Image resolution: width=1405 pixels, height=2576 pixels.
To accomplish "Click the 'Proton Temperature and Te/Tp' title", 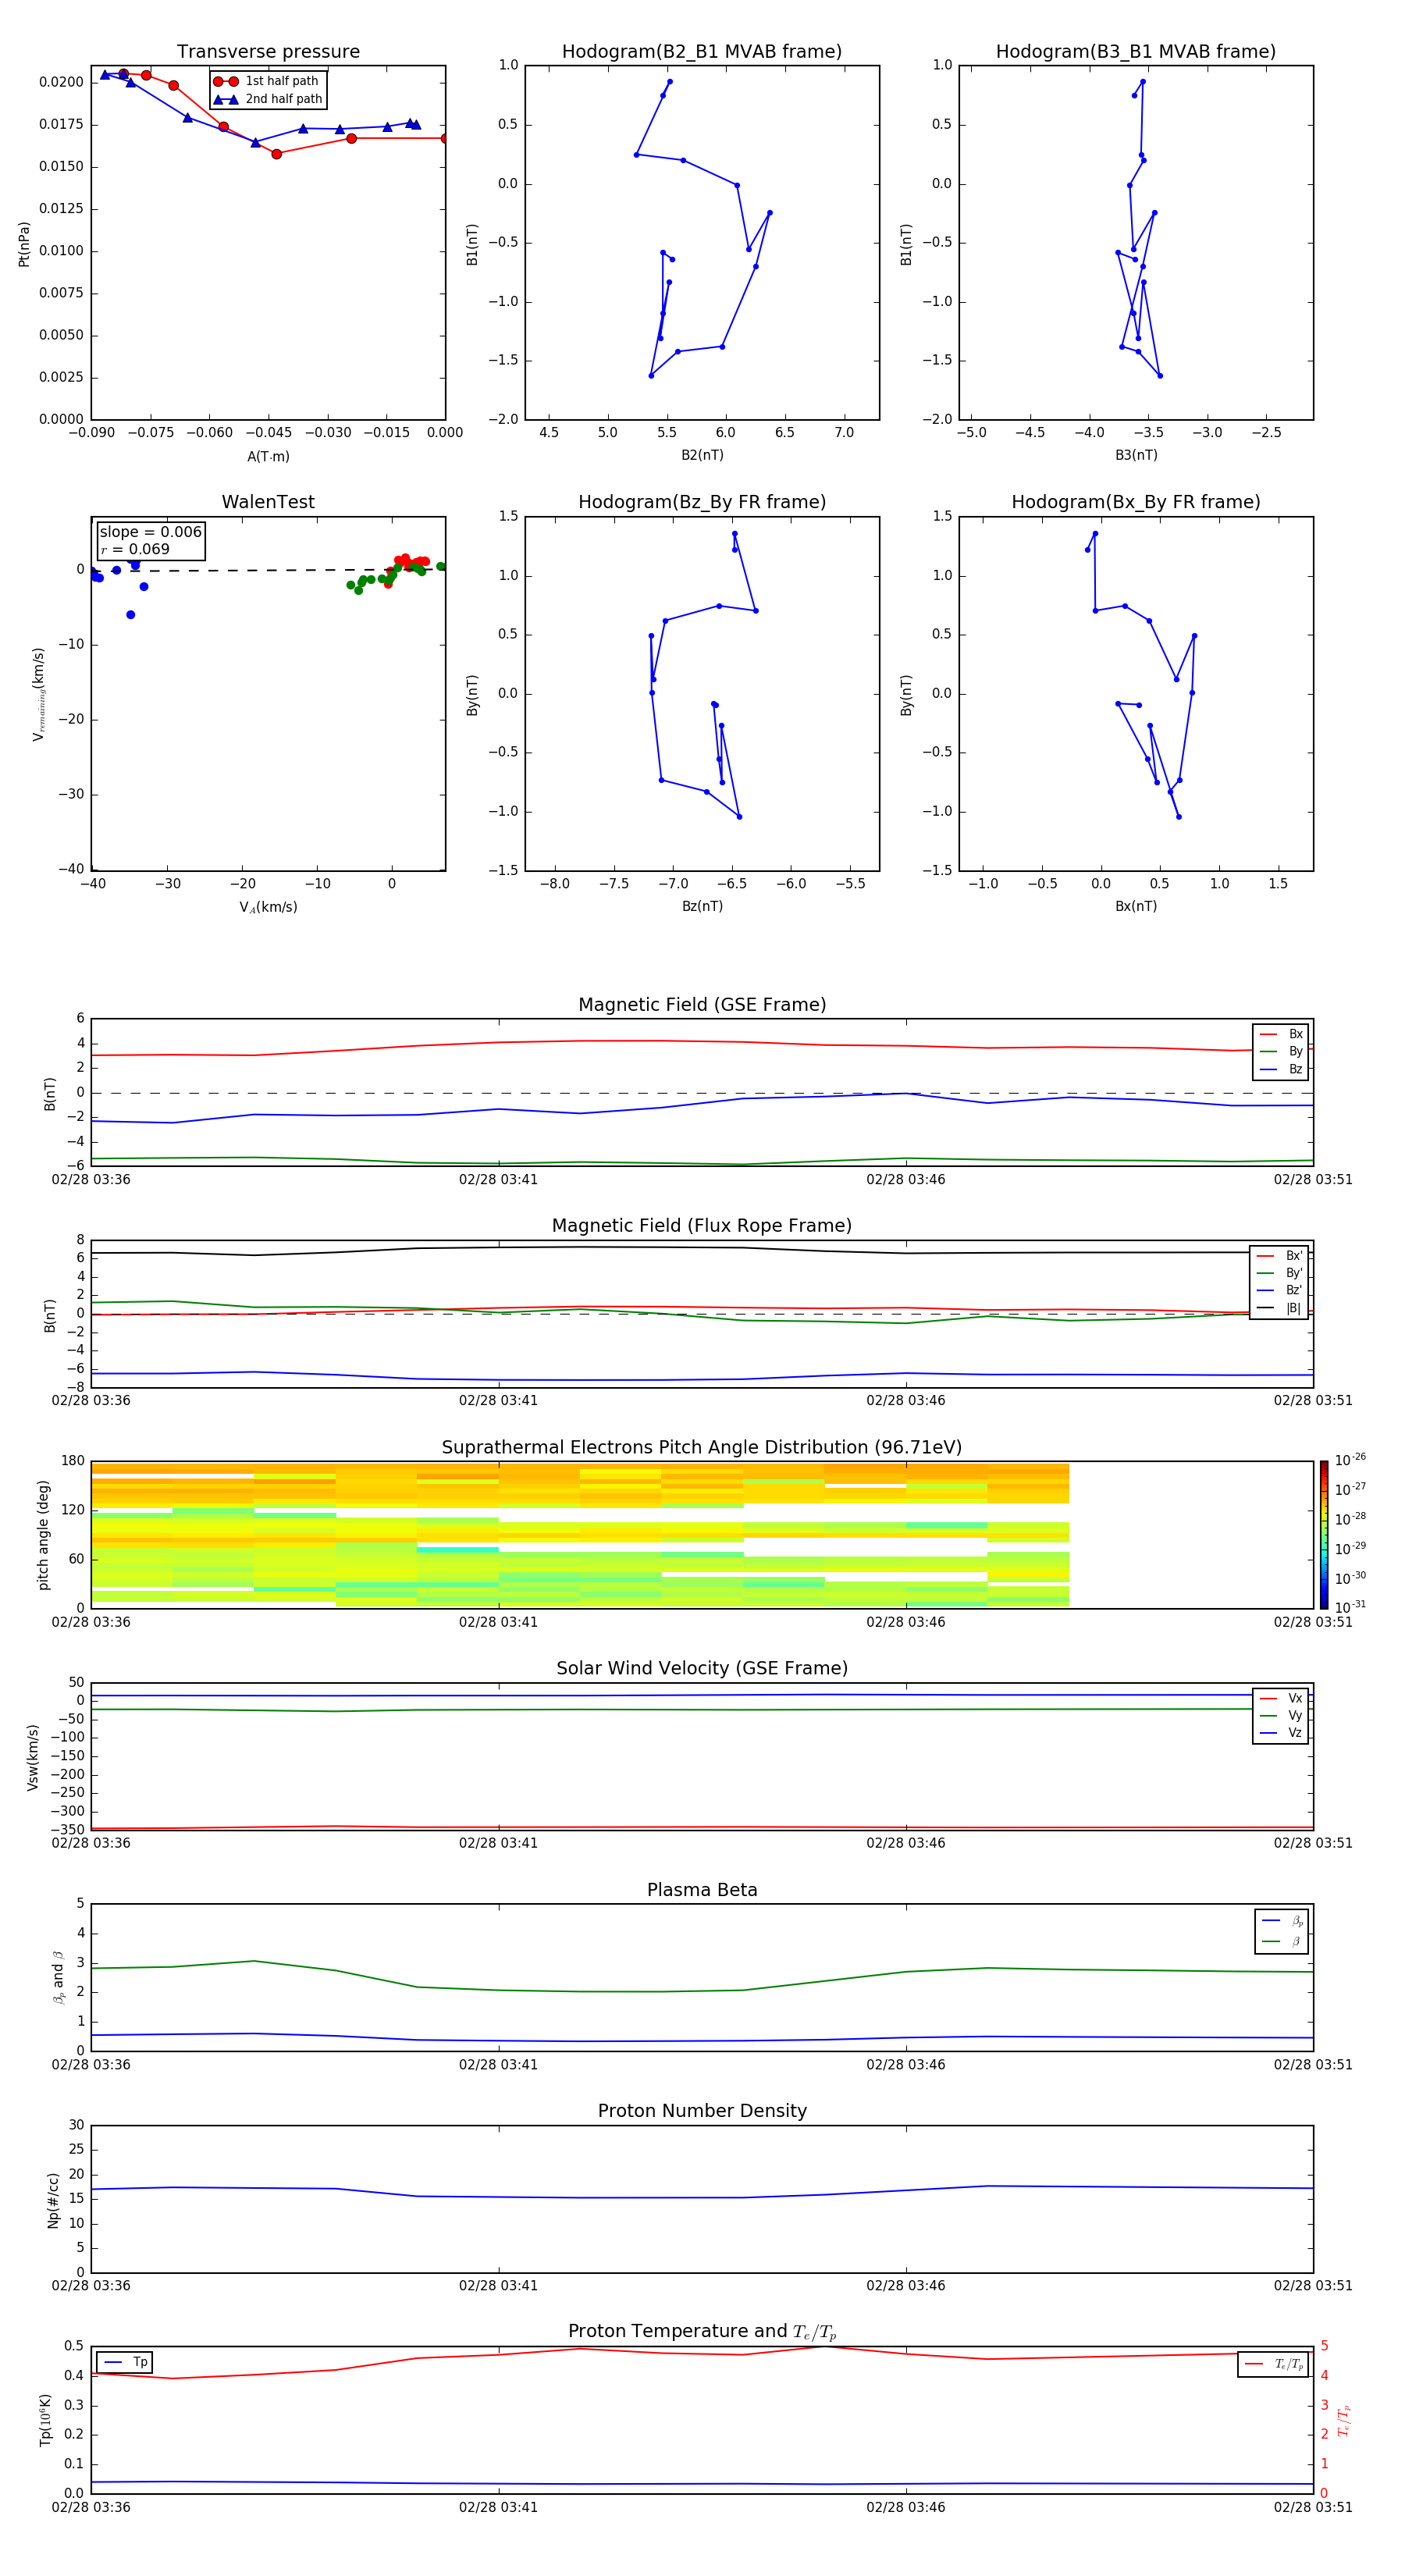I will tap(702, 2332).
